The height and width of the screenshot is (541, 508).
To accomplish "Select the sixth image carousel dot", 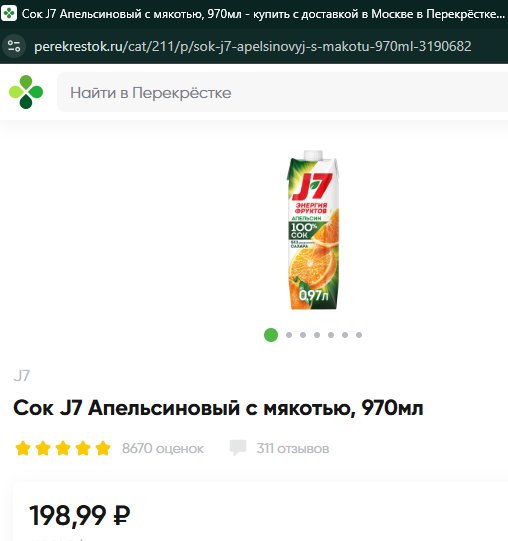I will pyautogui.click(x=345, y=335).
